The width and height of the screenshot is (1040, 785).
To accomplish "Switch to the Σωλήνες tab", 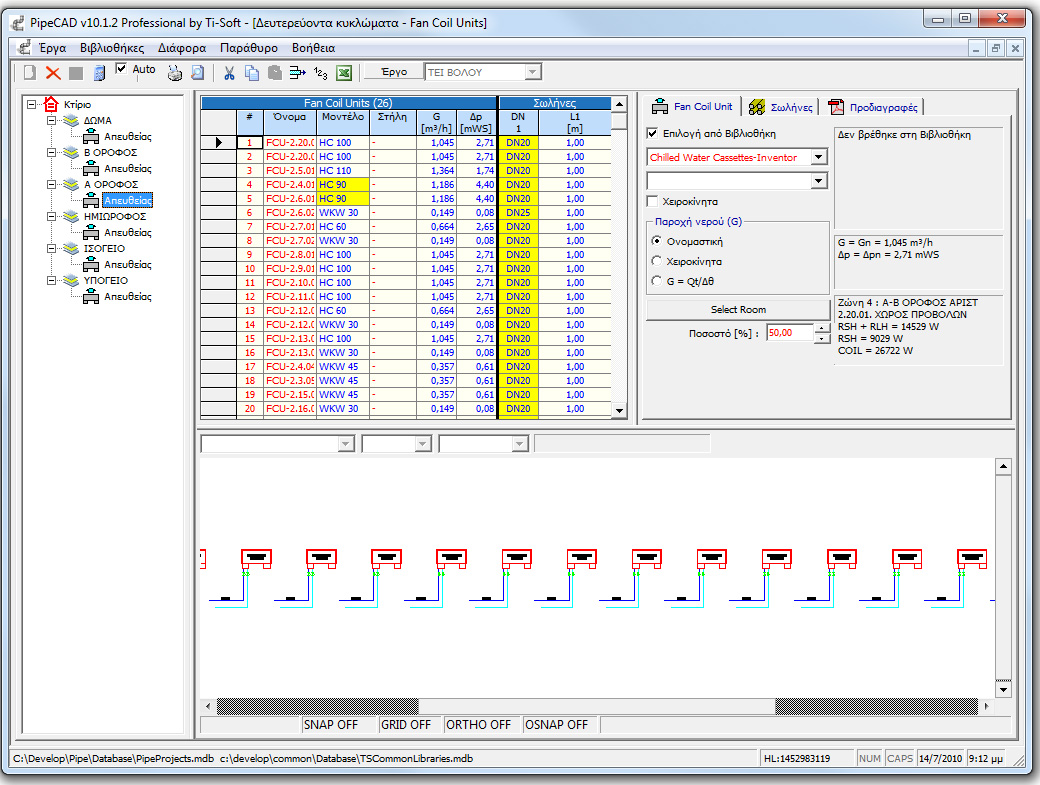I will coord(789,105).
